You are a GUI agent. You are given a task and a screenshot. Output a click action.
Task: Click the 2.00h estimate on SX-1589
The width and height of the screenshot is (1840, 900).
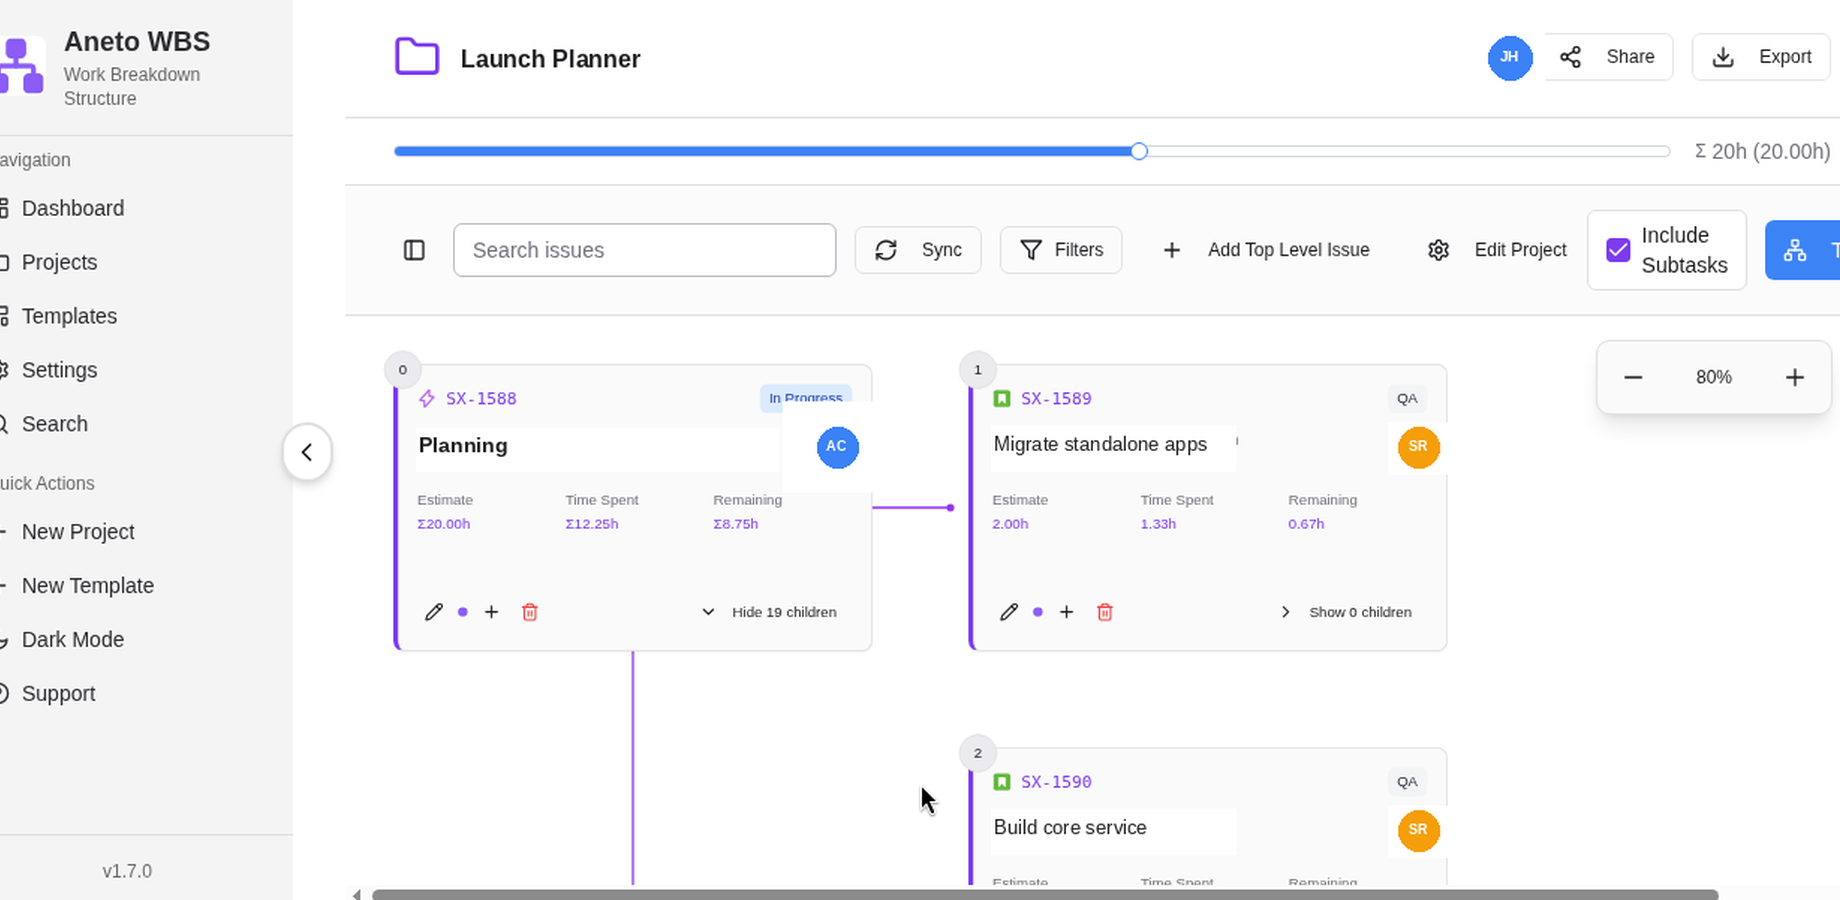1010,524
